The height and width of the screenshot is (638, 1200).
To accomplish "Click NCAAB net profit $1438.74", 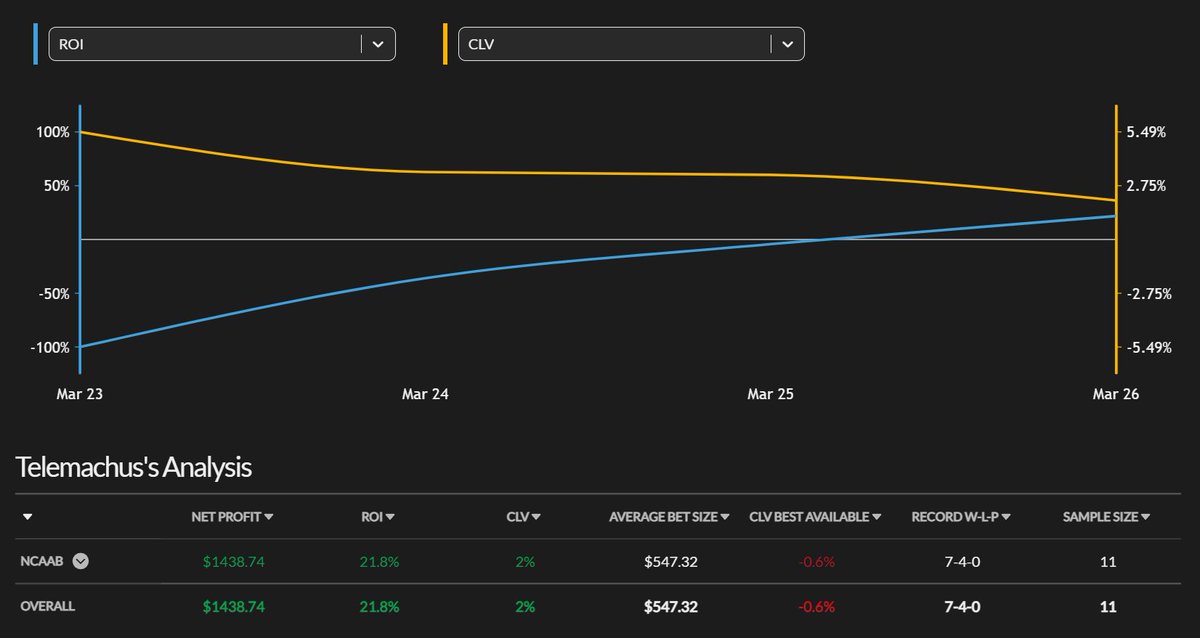I will coord(233,562).
